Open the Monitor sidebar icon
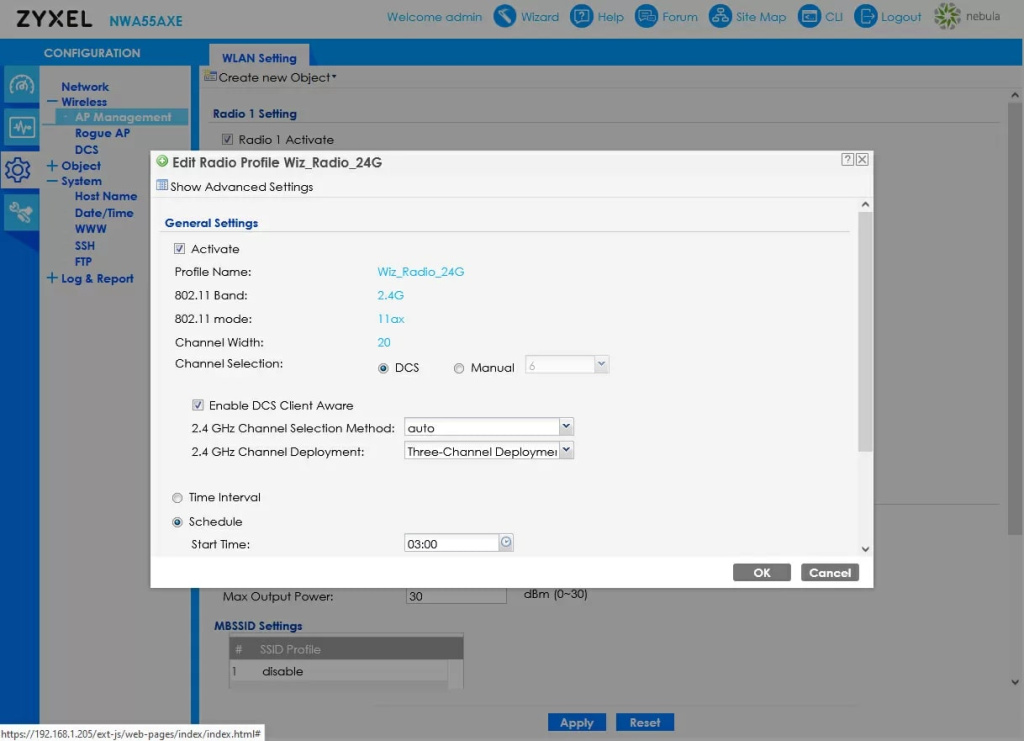Screen dimensions: 1024x741 [x=21, y=128]
